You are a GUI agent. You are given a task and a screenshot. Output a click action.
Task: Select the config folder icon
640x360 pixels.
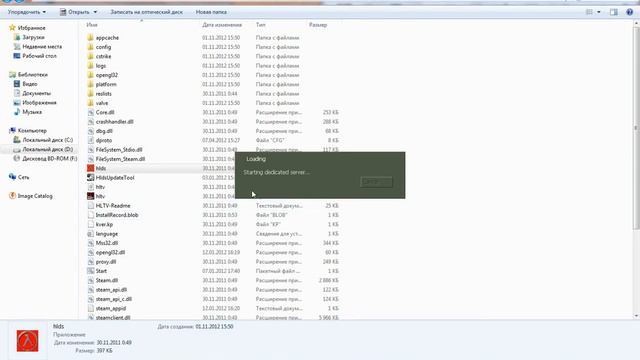pyautogui.click(x=91, y=47)
